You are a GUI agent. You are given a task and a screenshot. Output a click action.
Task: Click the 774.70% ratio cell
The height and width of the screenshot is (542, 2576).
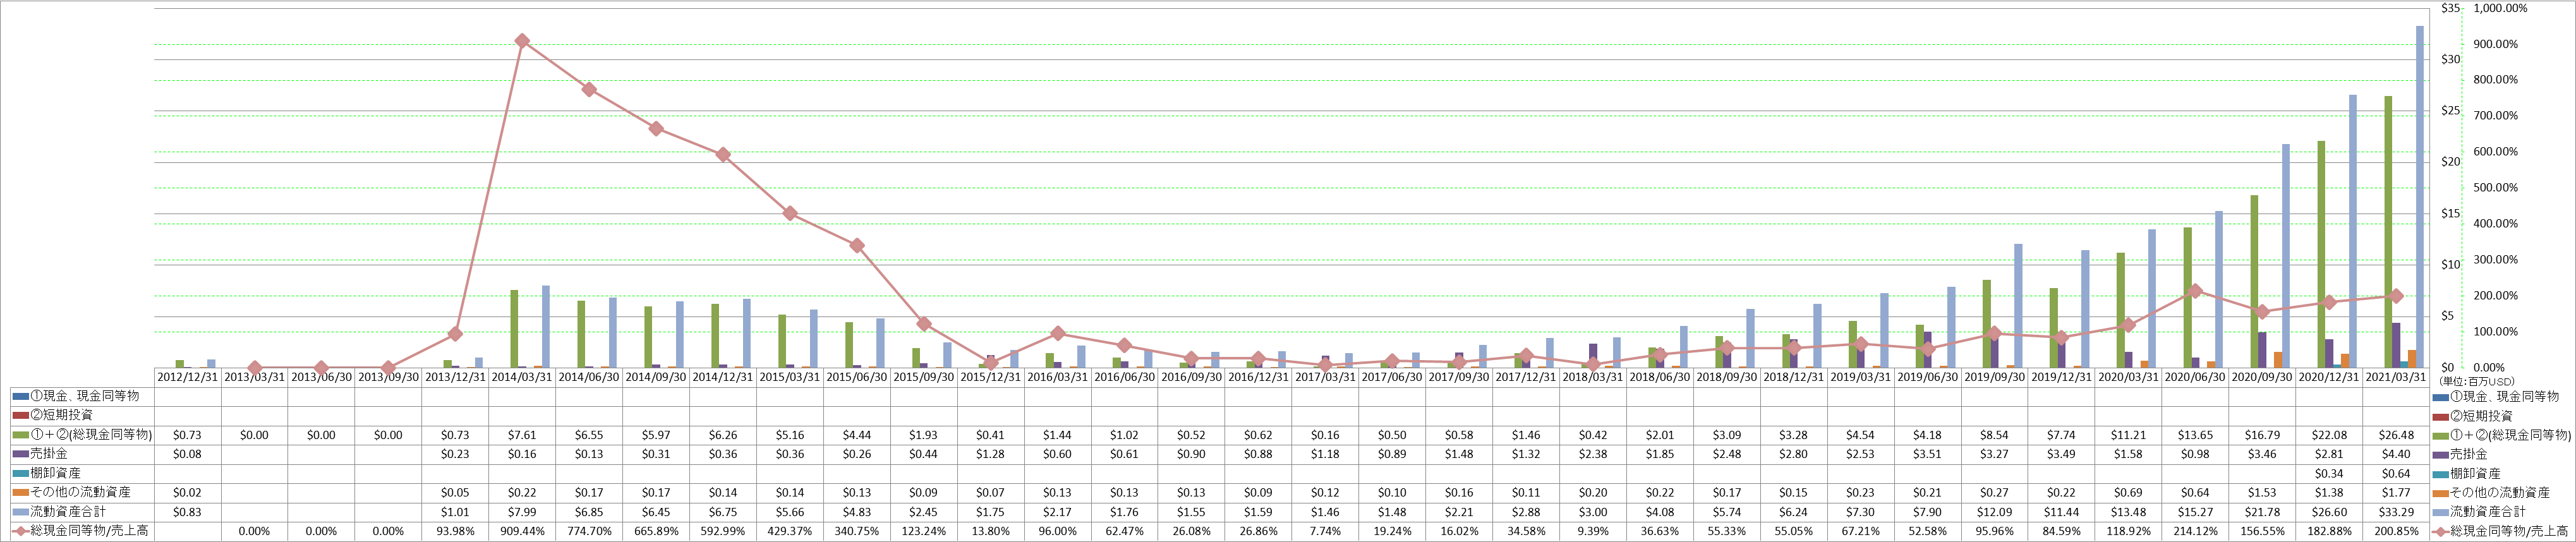pyautogui.click(x=589, y=531)
